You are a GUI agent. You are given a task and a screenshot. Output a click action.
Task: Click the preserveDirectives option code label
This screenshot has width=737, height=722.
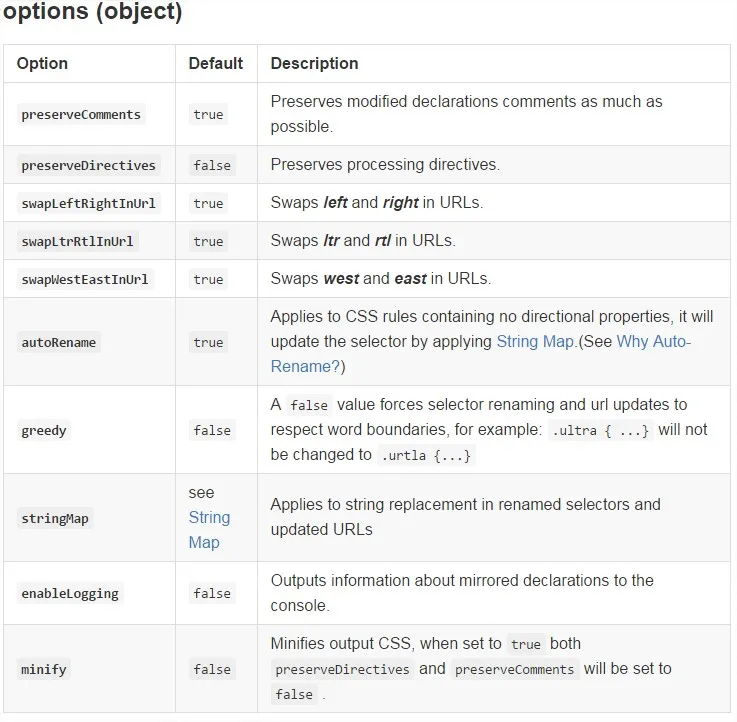[x=88, y=166]
